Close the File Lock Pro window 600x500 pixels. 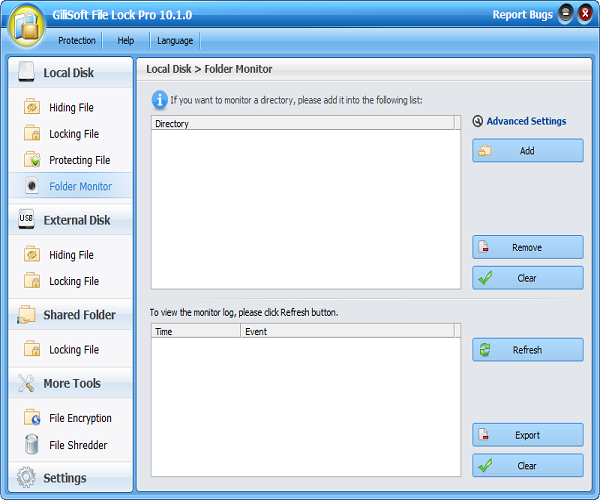tap(585, 14)
